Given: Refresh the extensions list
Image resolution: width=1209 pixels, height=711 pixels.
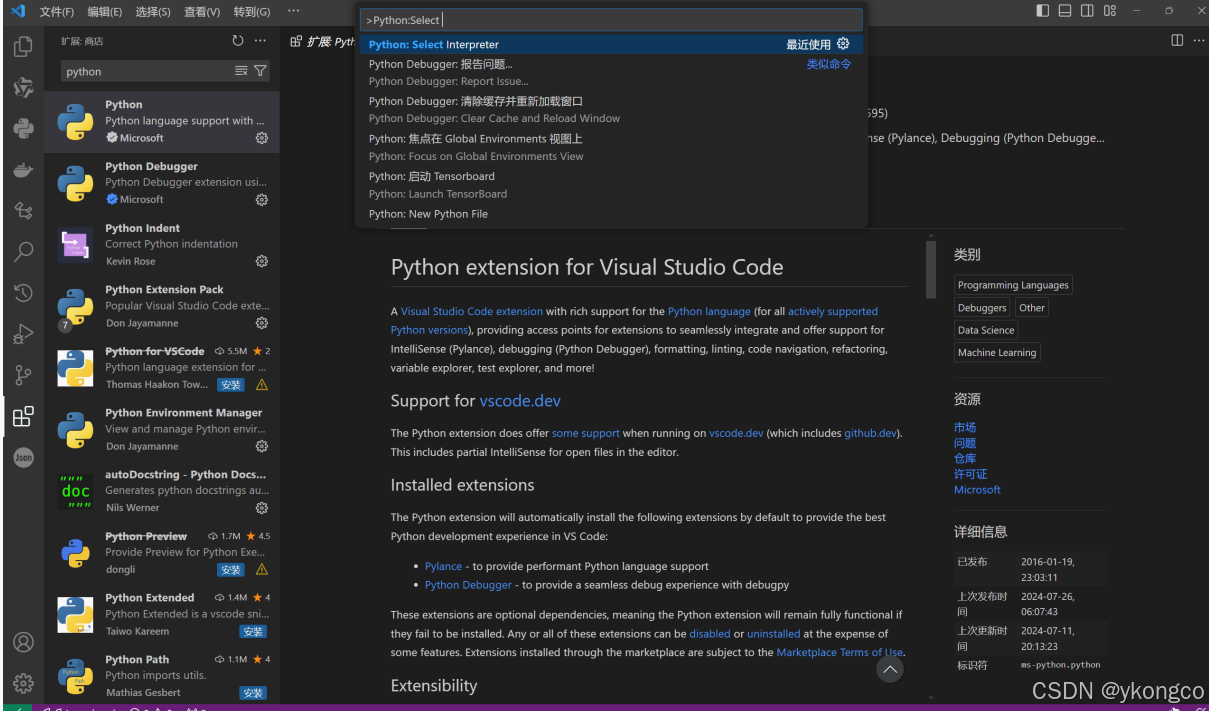Looking at the screenshot, I should (238, 40).
